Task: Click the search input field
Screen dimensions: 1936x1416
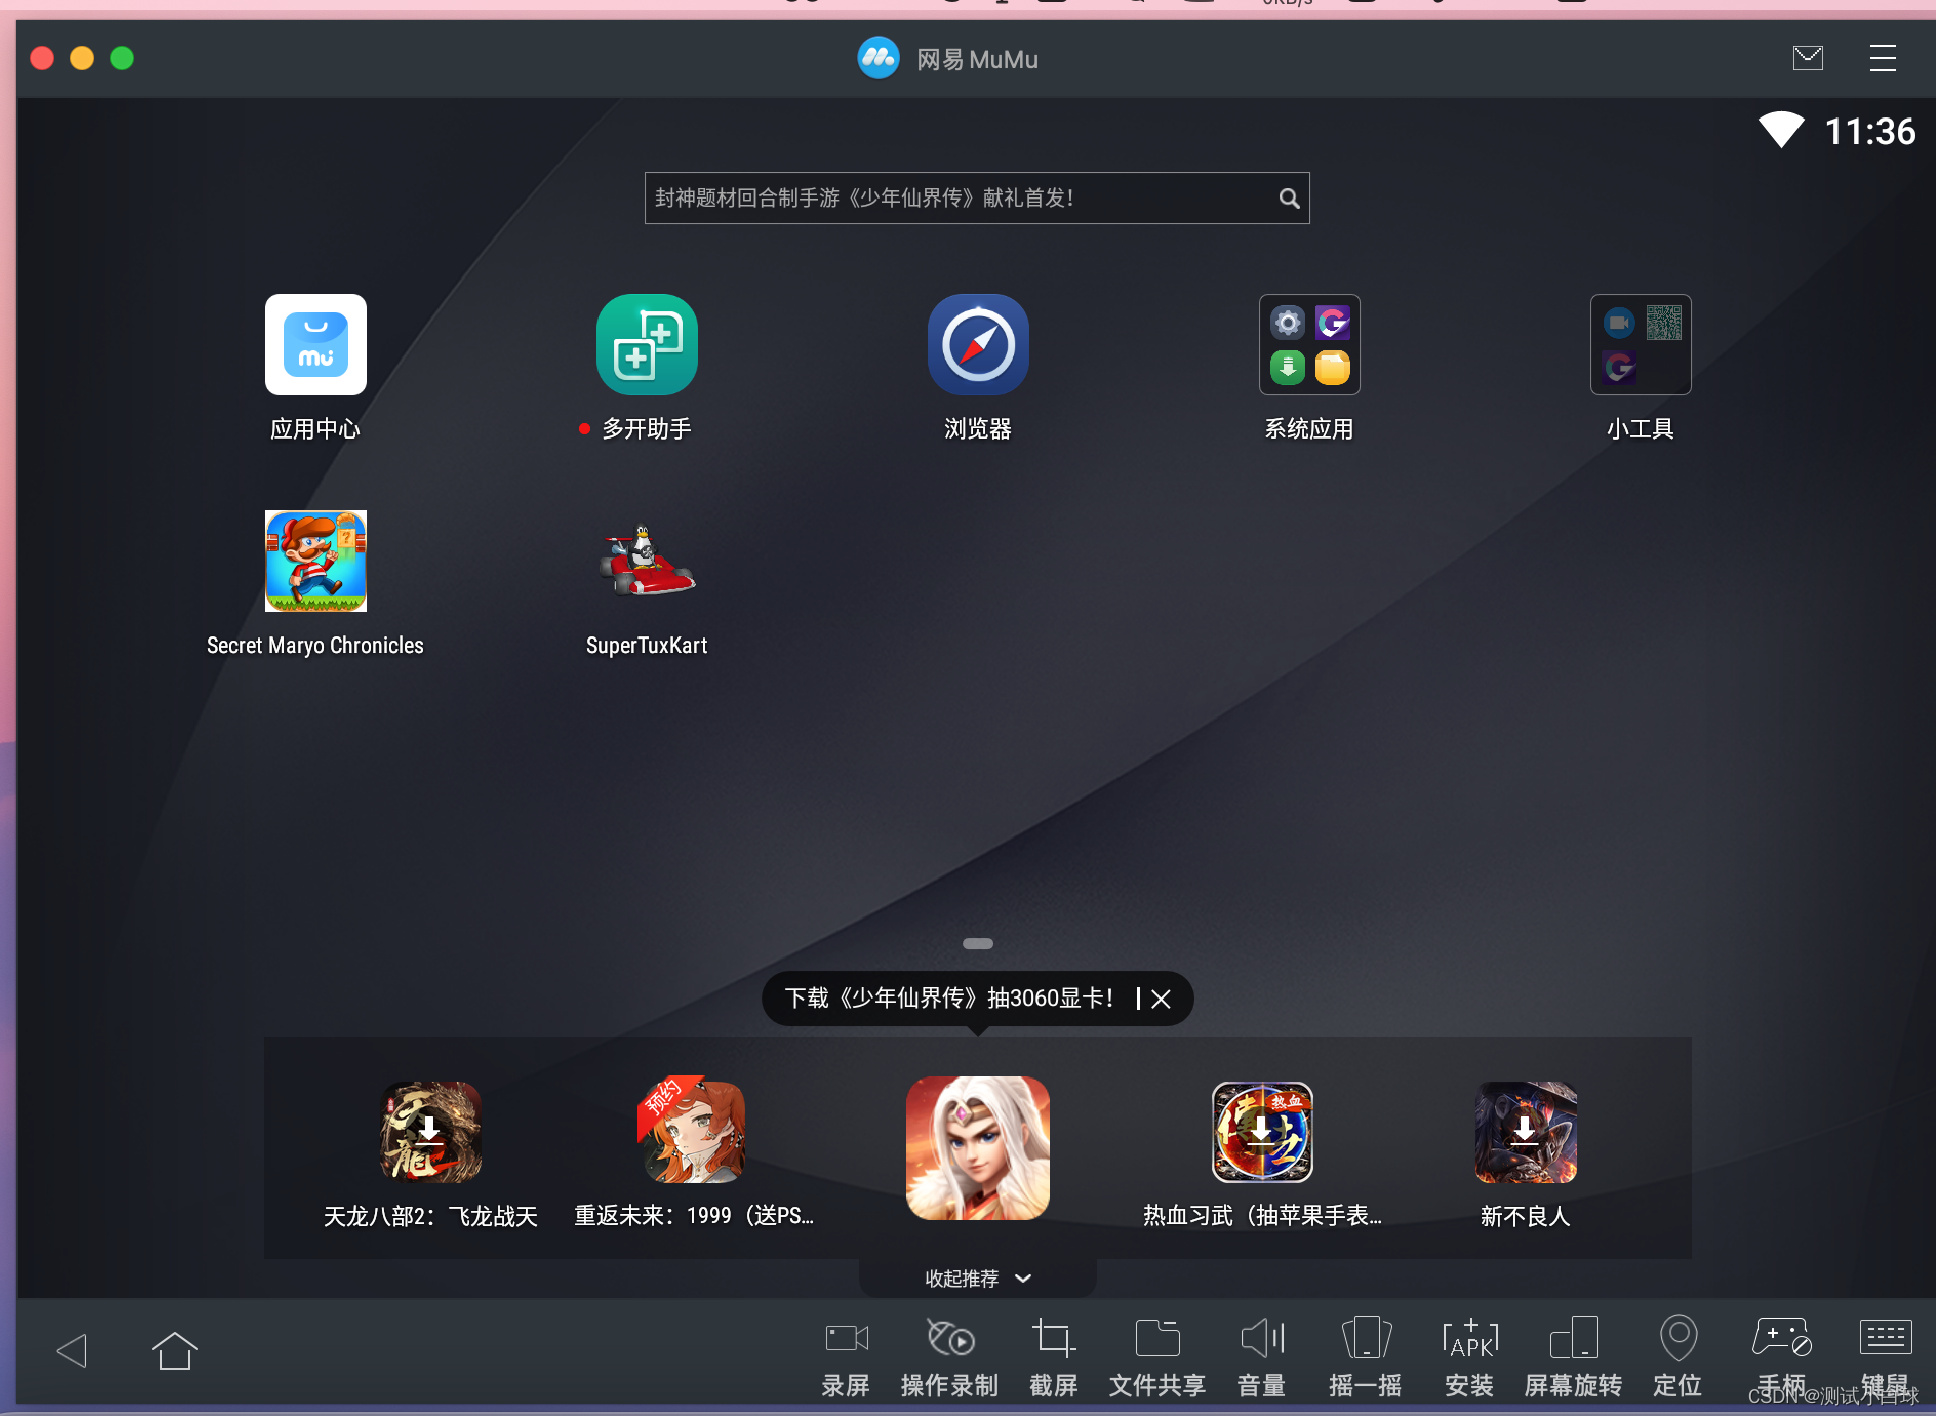Action: pos(960,198)
